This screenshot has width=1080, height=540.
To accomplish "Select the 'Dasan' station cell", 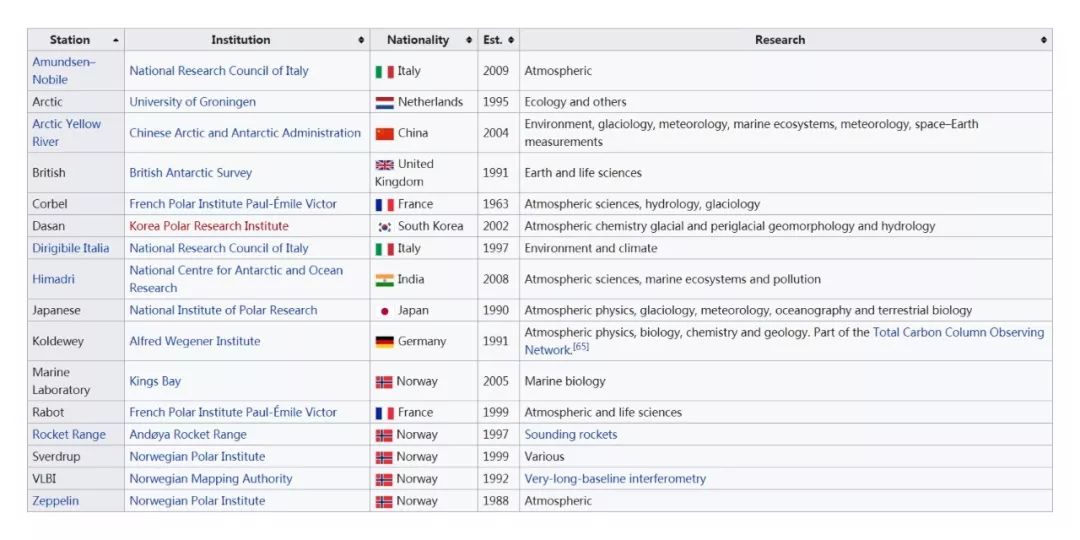I will tap(76, 226).
